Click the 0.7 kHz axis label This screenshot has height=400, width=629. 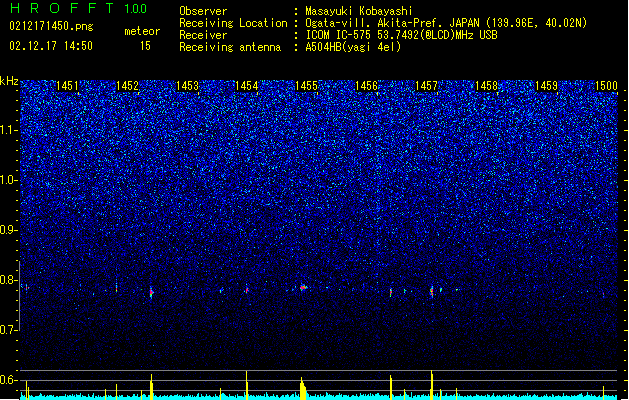point(9,330)
